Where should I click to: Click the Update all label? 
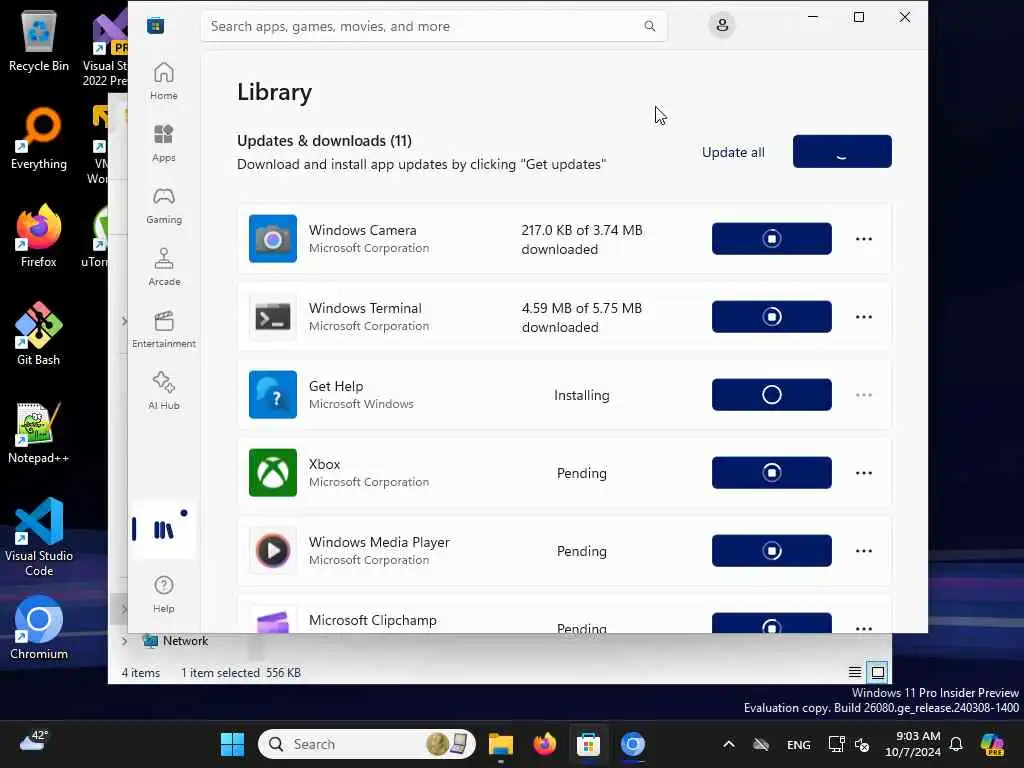coord(733,152)
